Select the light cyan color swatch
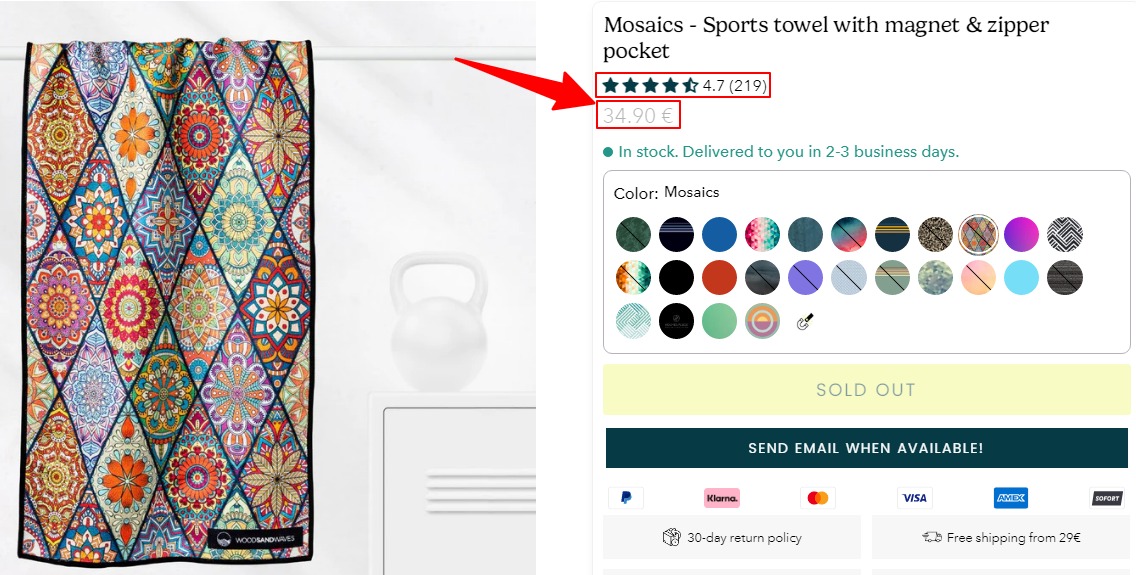Image resolution: width=1136 pixels, height=575 pixels. pos(1021,277)
